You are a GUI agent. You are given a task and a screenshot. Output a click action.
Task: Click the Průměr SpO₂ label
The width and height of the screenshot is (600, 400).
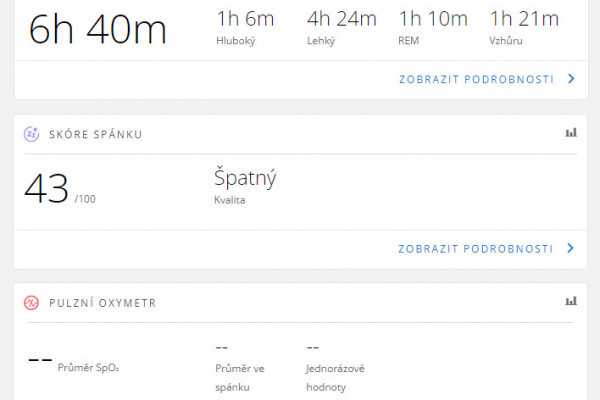coord(88,367)
